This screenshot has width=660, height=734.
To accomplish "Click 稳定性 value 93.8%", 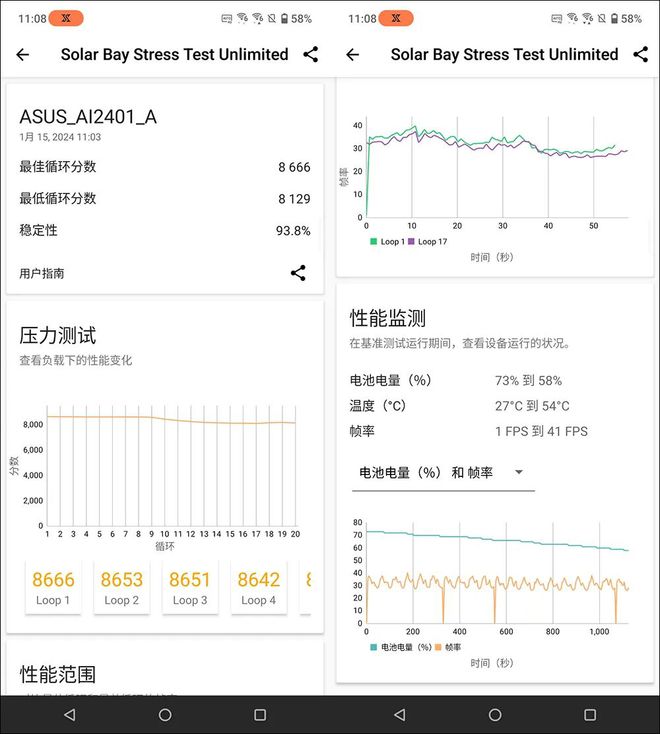I will pos(293,231).
